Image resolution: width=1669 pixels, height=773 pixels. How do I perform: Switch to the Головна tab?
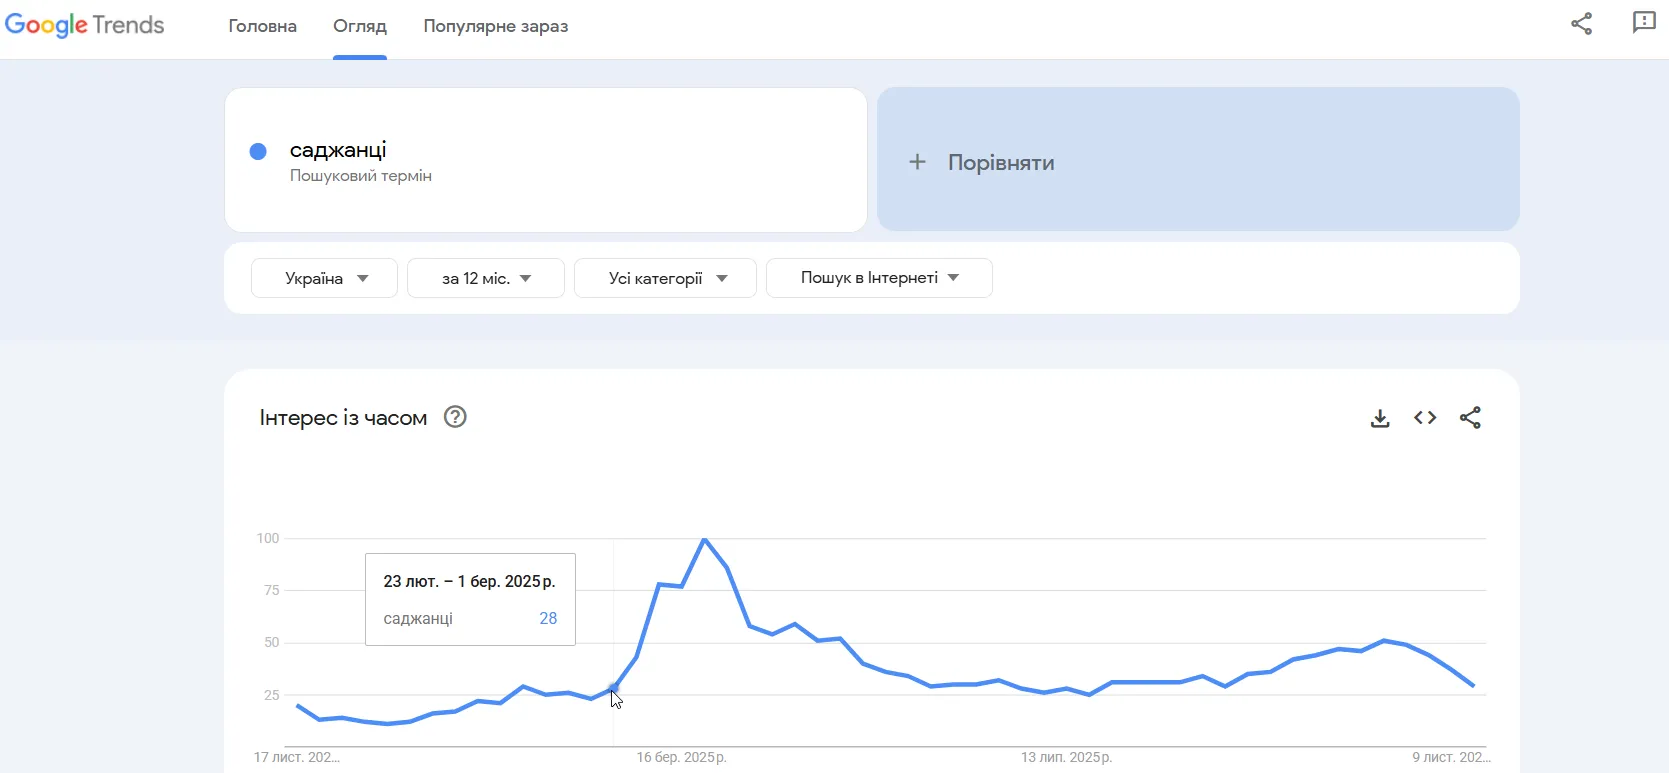pos(262,27)
